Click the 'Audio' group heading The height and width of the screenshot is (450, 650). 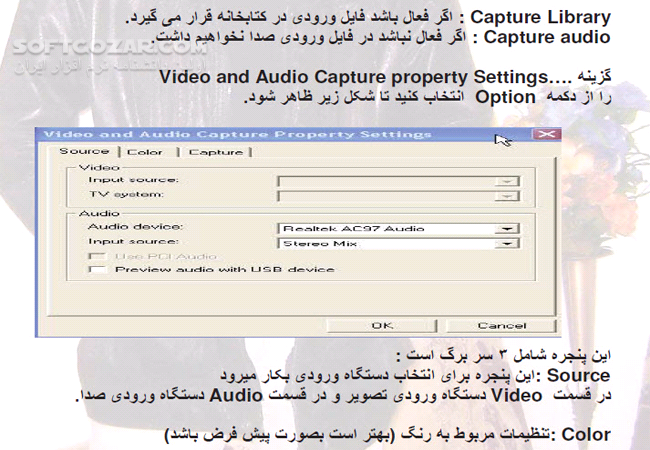(x=99, y=213)
